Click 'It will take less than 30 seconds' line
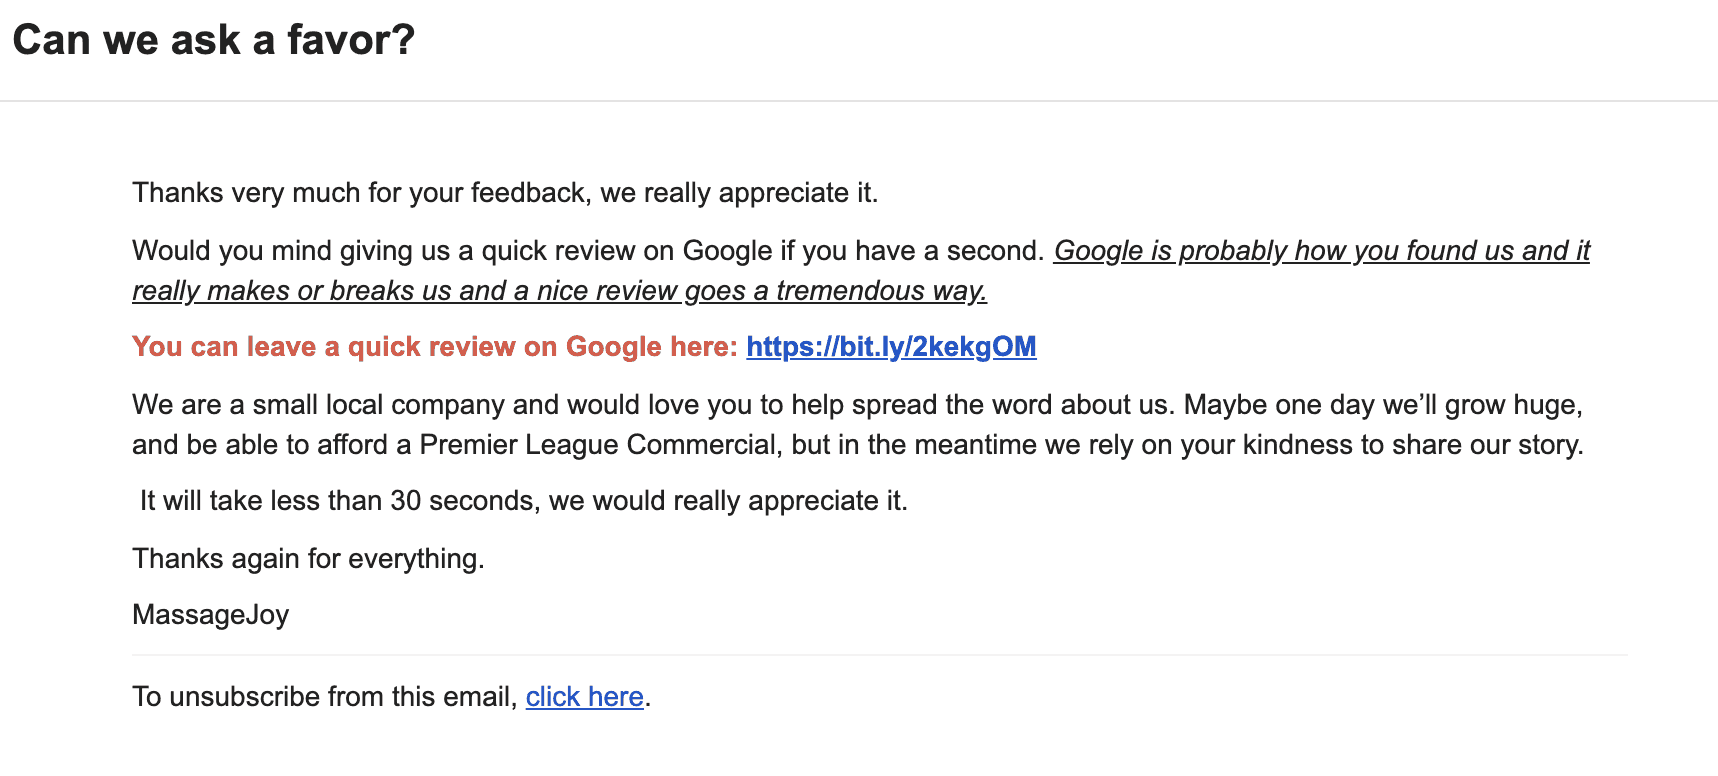1718x776 pixels. pos(524,501)
